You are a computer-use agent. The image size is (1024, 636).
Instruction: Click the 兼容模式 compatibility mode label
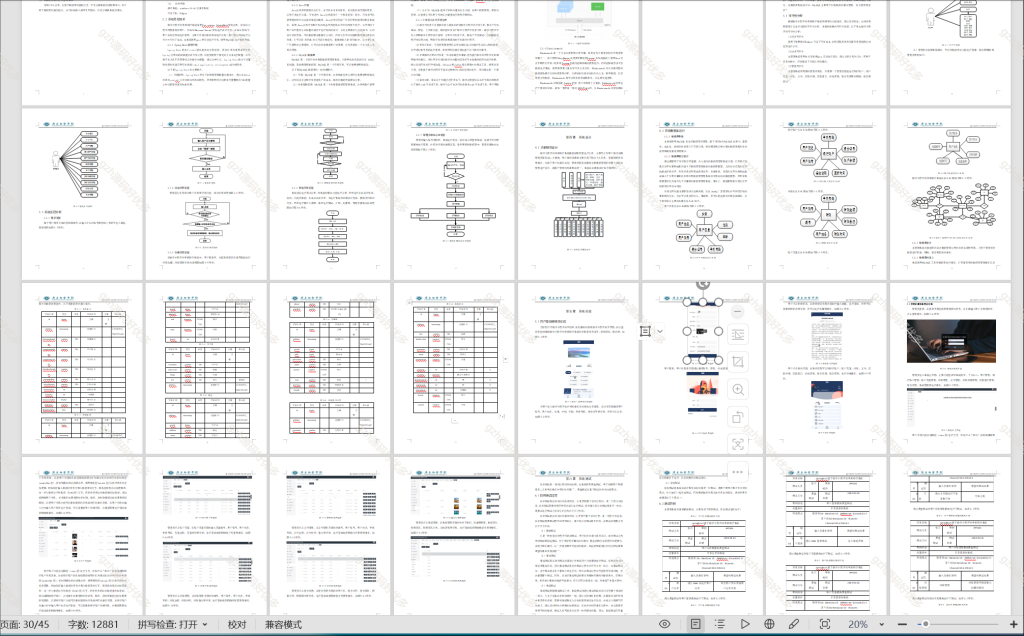pyautogui.click(x=283, y=624)
